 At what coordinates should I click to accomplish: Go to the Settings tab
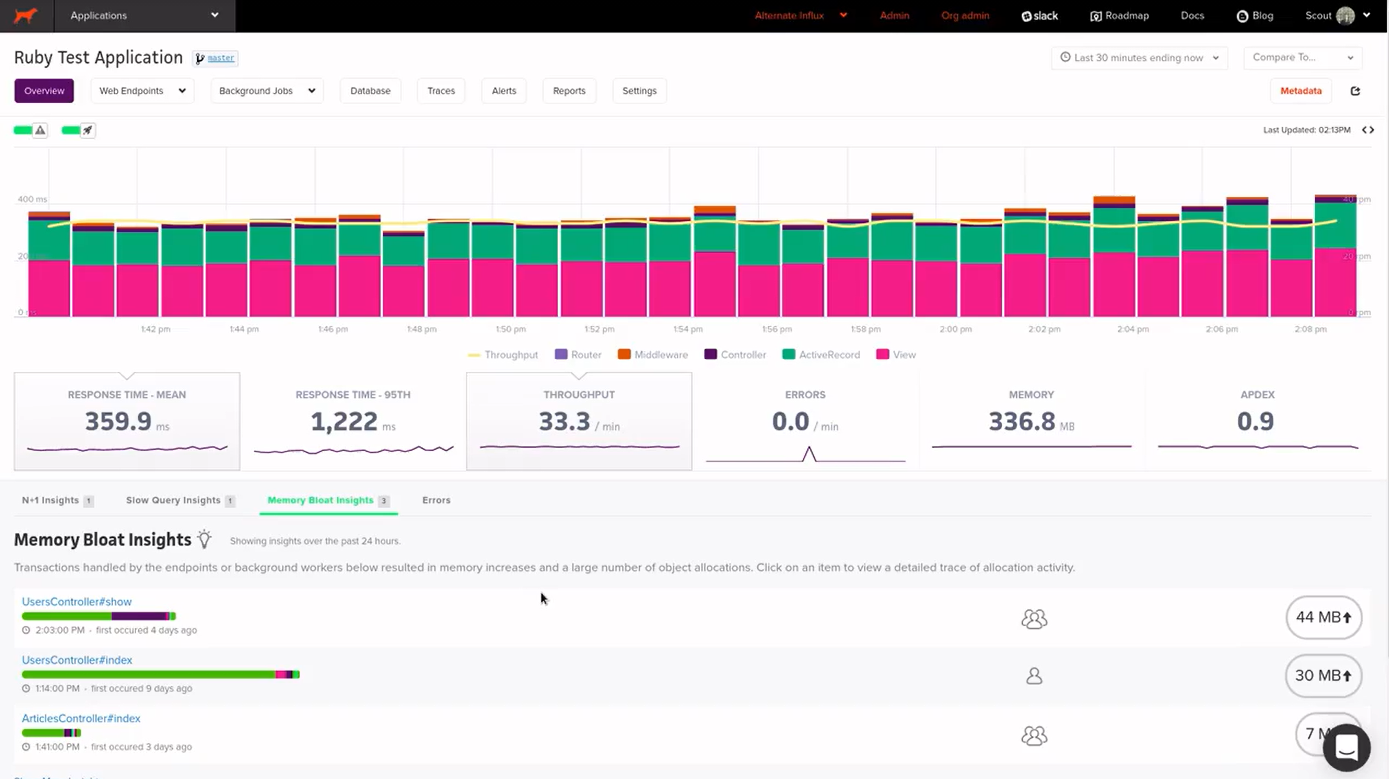639,91
